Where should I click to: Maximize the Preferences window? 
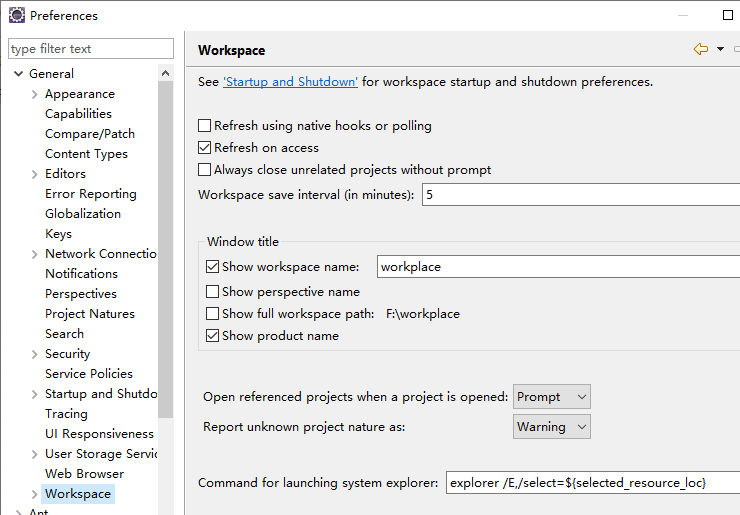(x=728, y=15)
